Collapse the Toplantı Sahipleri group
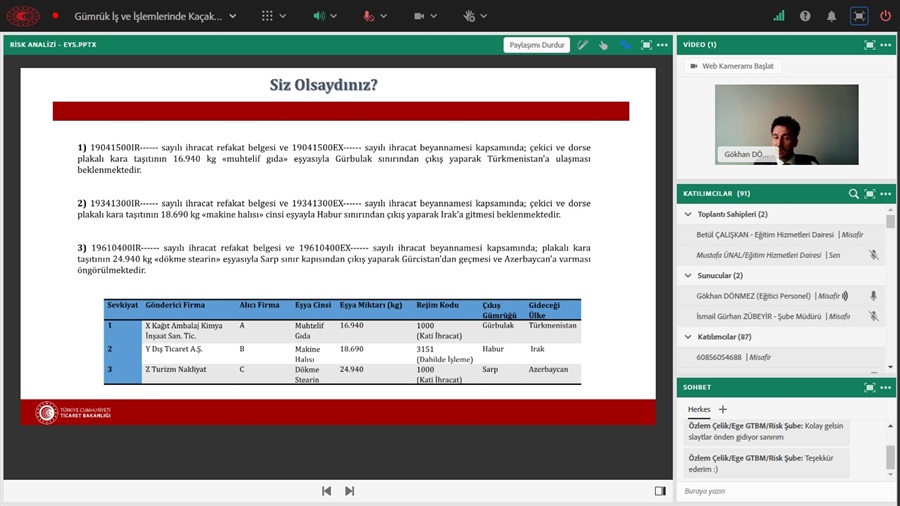900x506 pixels. [x=687, y=214]
